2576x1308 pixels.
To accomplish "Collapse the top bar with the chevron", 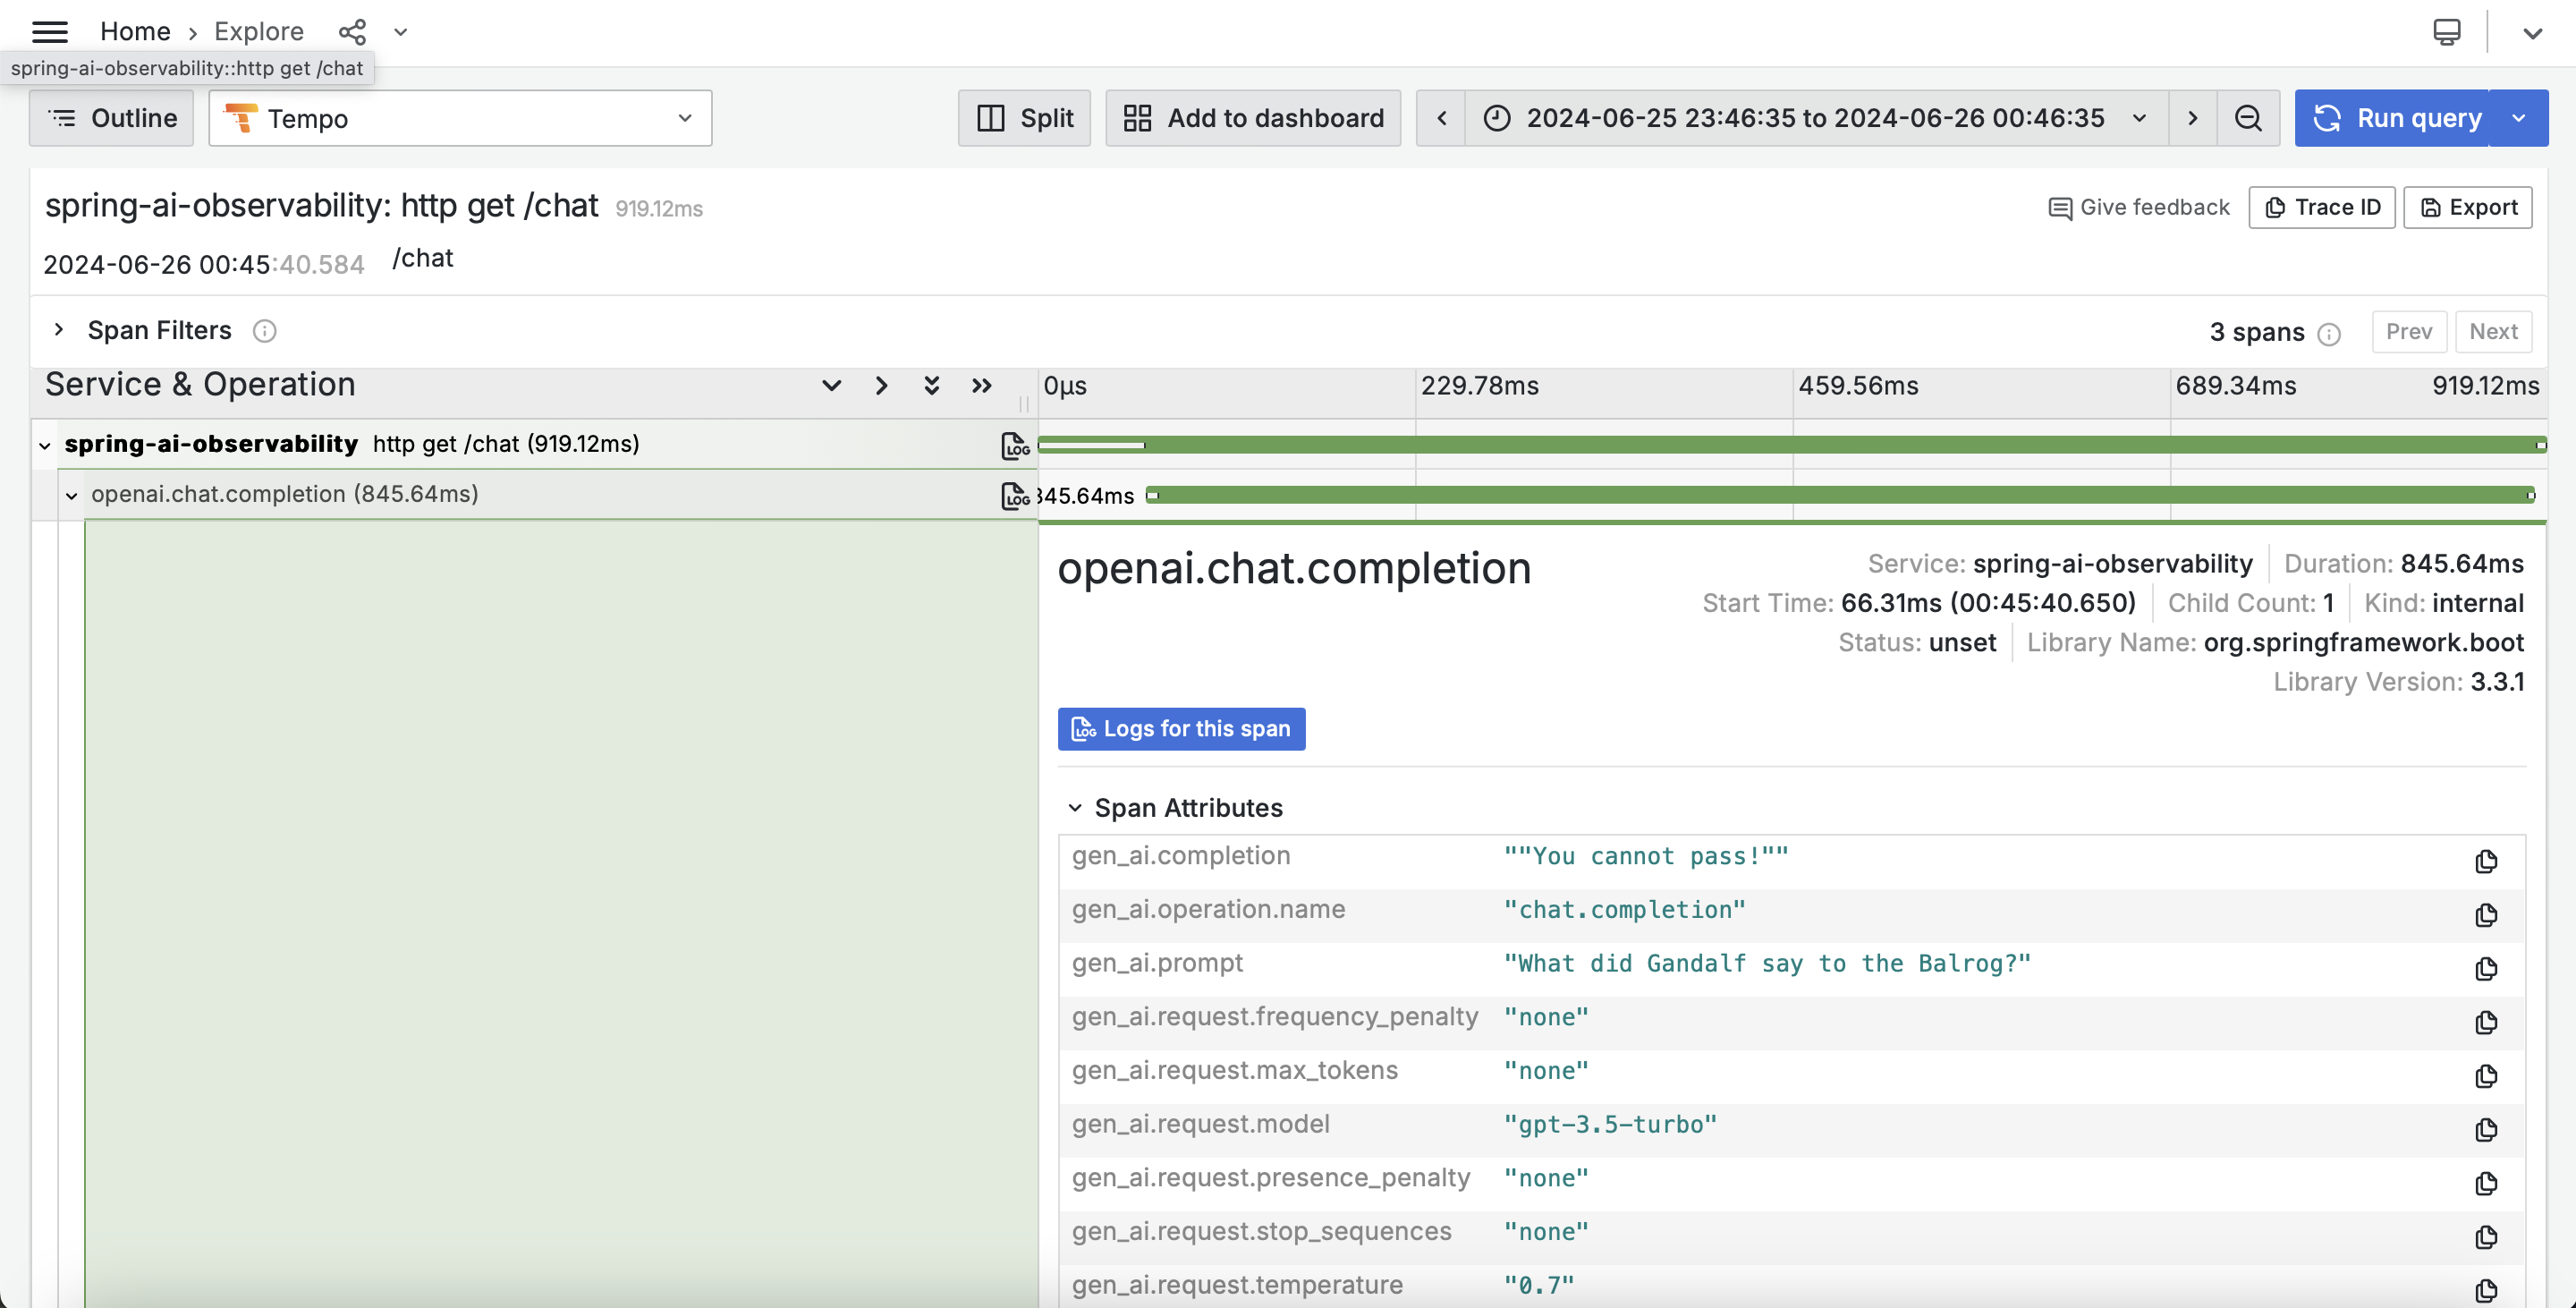I will pos(2532,33).
